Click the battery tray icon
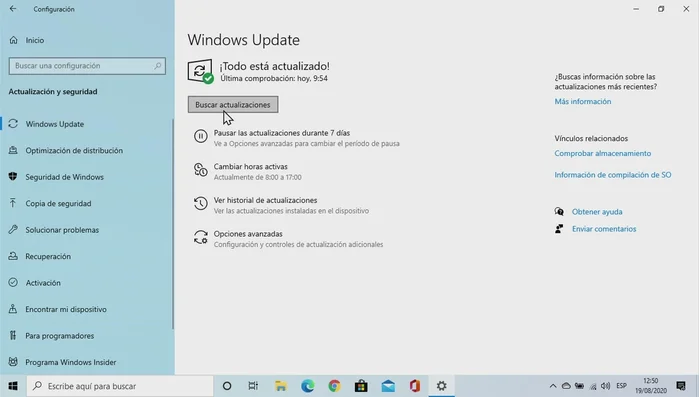This screenshot has width=699, height=397. (580, 386)
